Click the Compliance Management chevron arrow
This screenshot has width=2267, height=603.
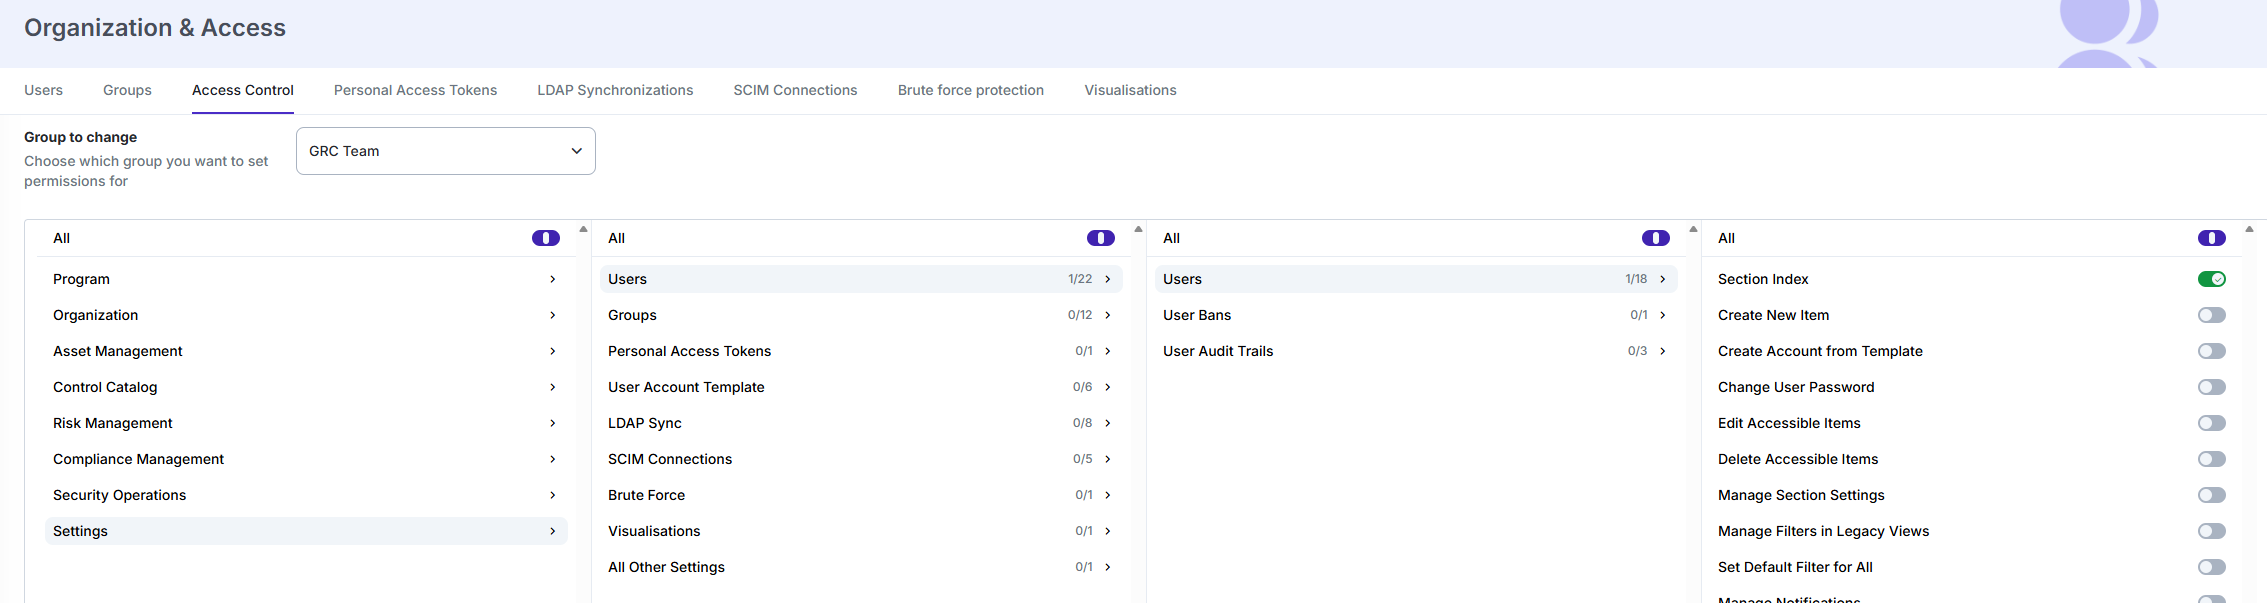point(553,459)
